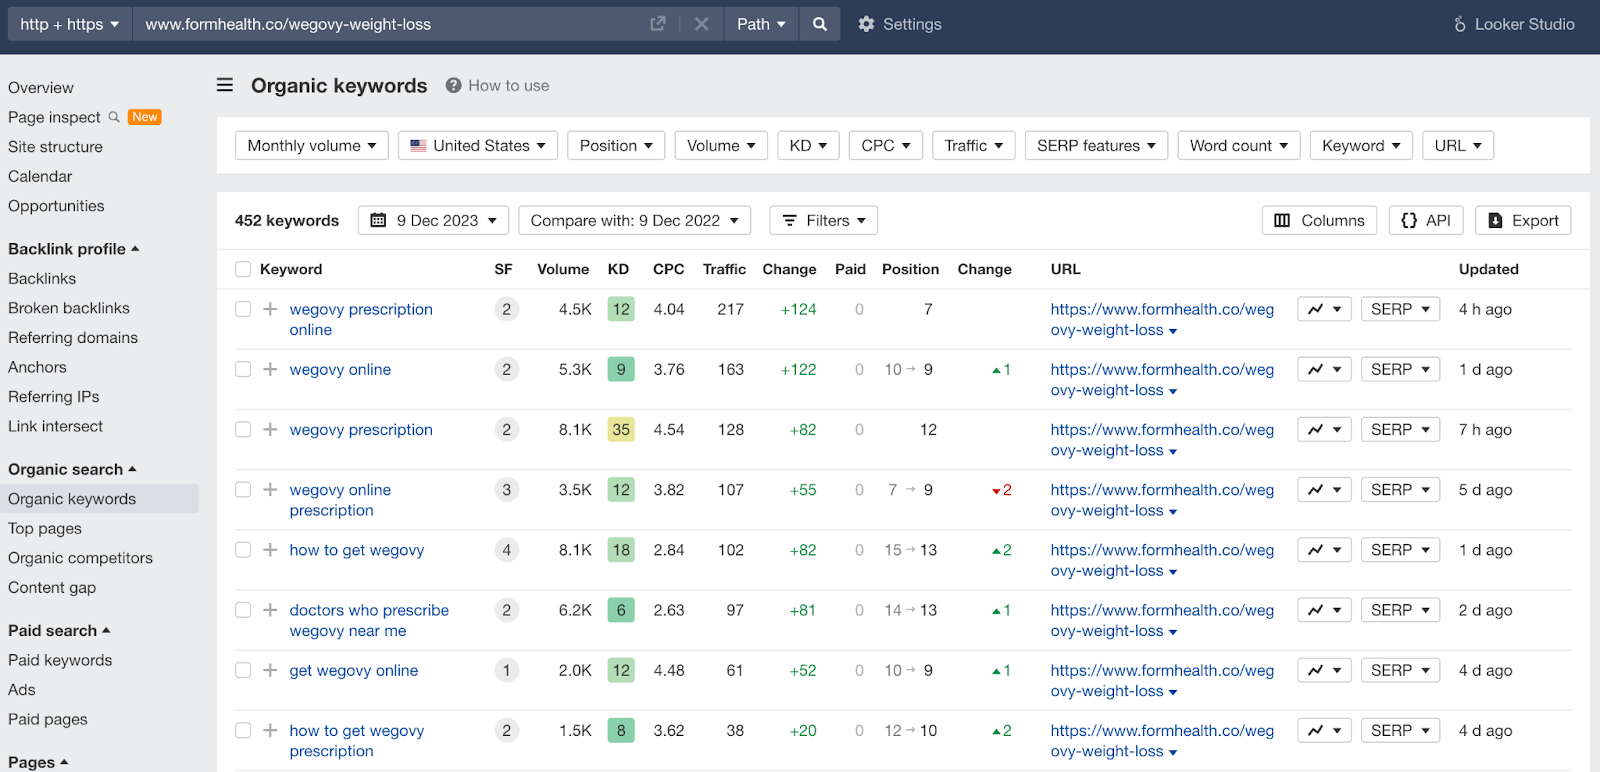Click the KD 9 badge for 'wegovy online'
Image resolution: width=1600 pixels, height=772 pixels.
621,369
